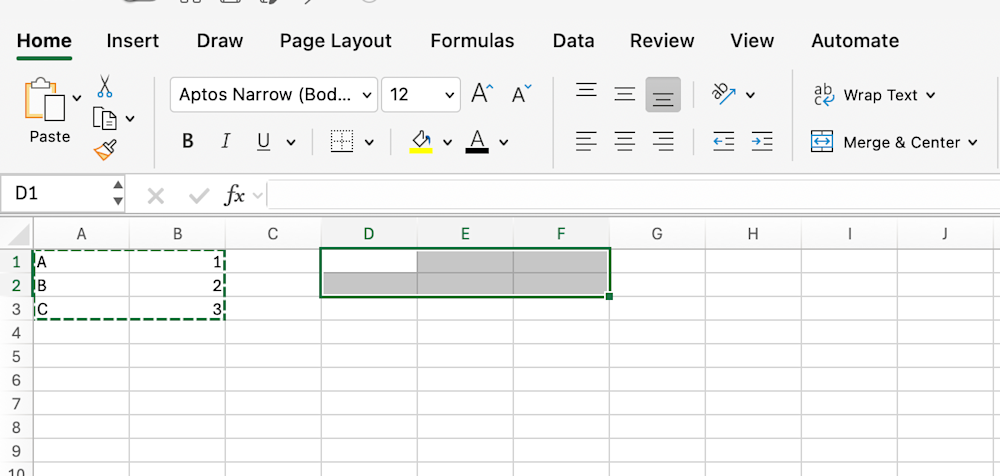
Task: Click the selection fill handle at F2
Action: click(x=609, y=296)
